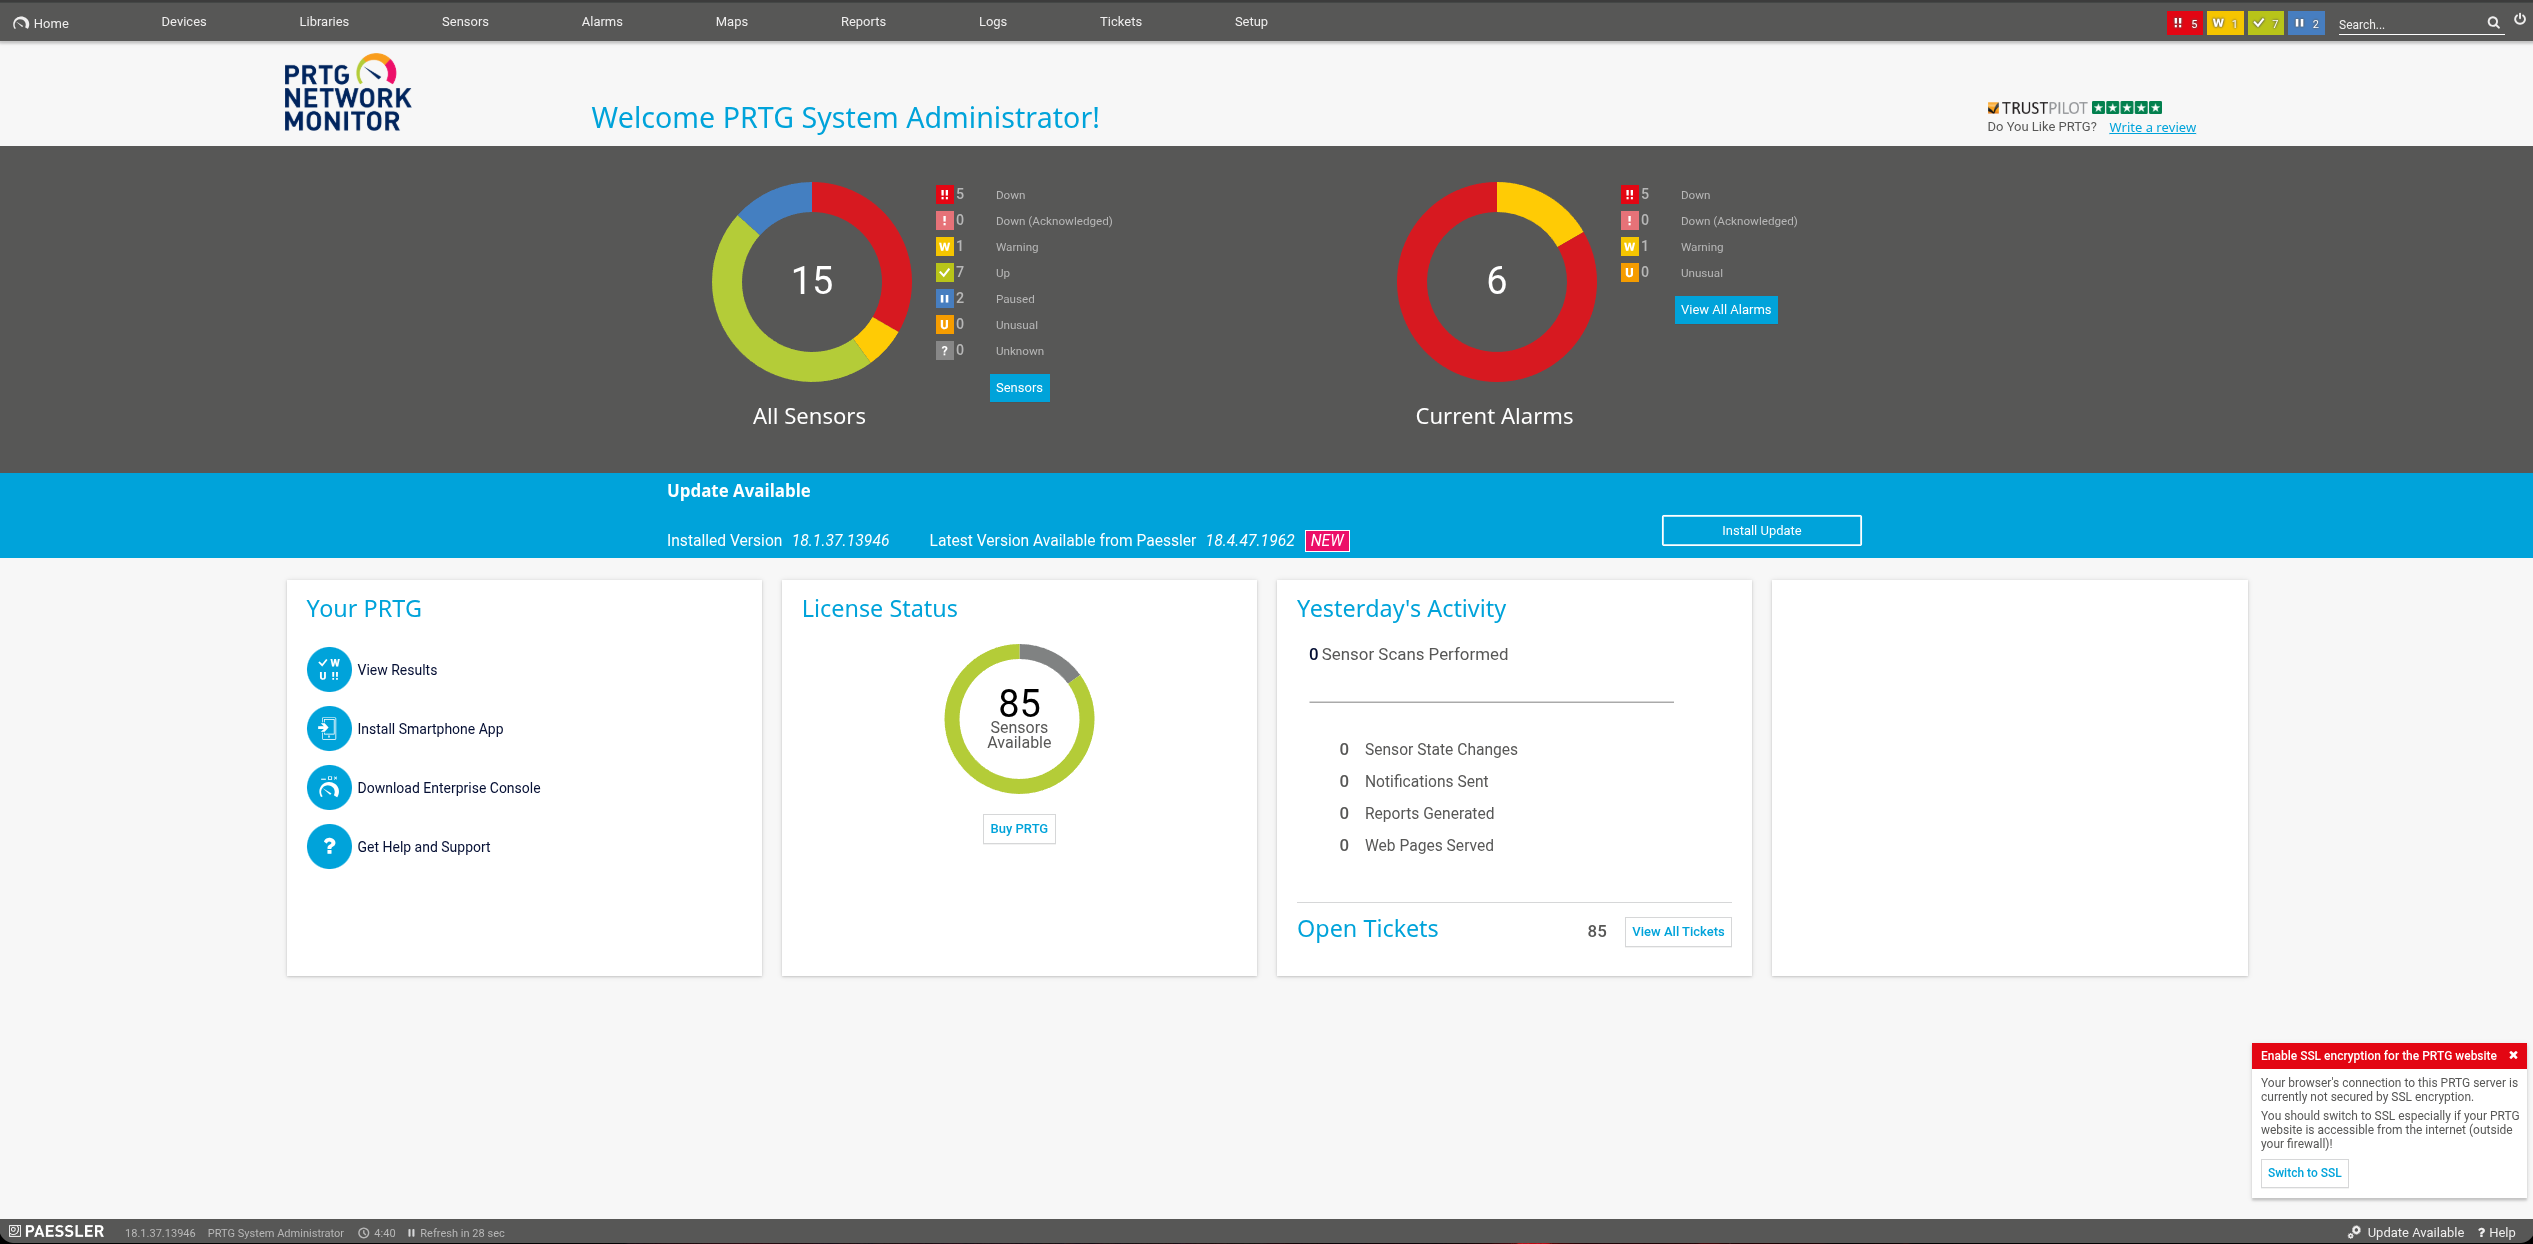Click the 85 Sensors Available license chart
Viewport: 2533px width, 1244px height.
[1019, 719]
